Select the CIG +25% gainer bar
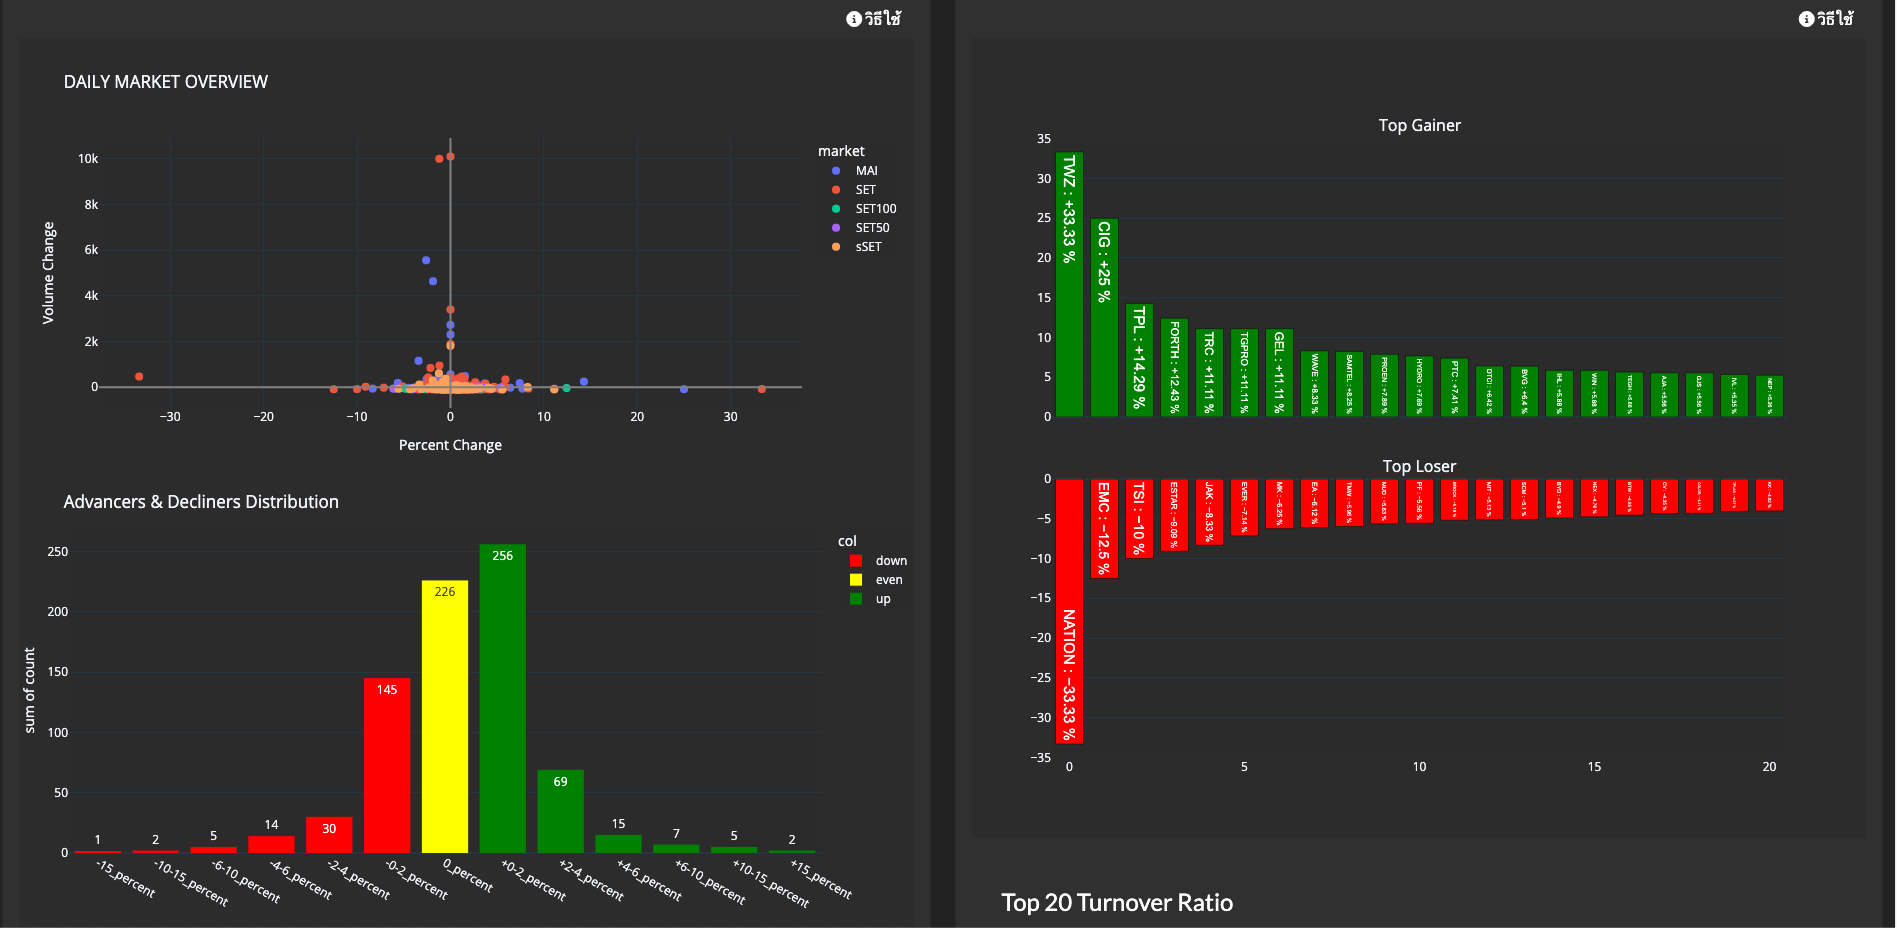 pos(1104,318)
